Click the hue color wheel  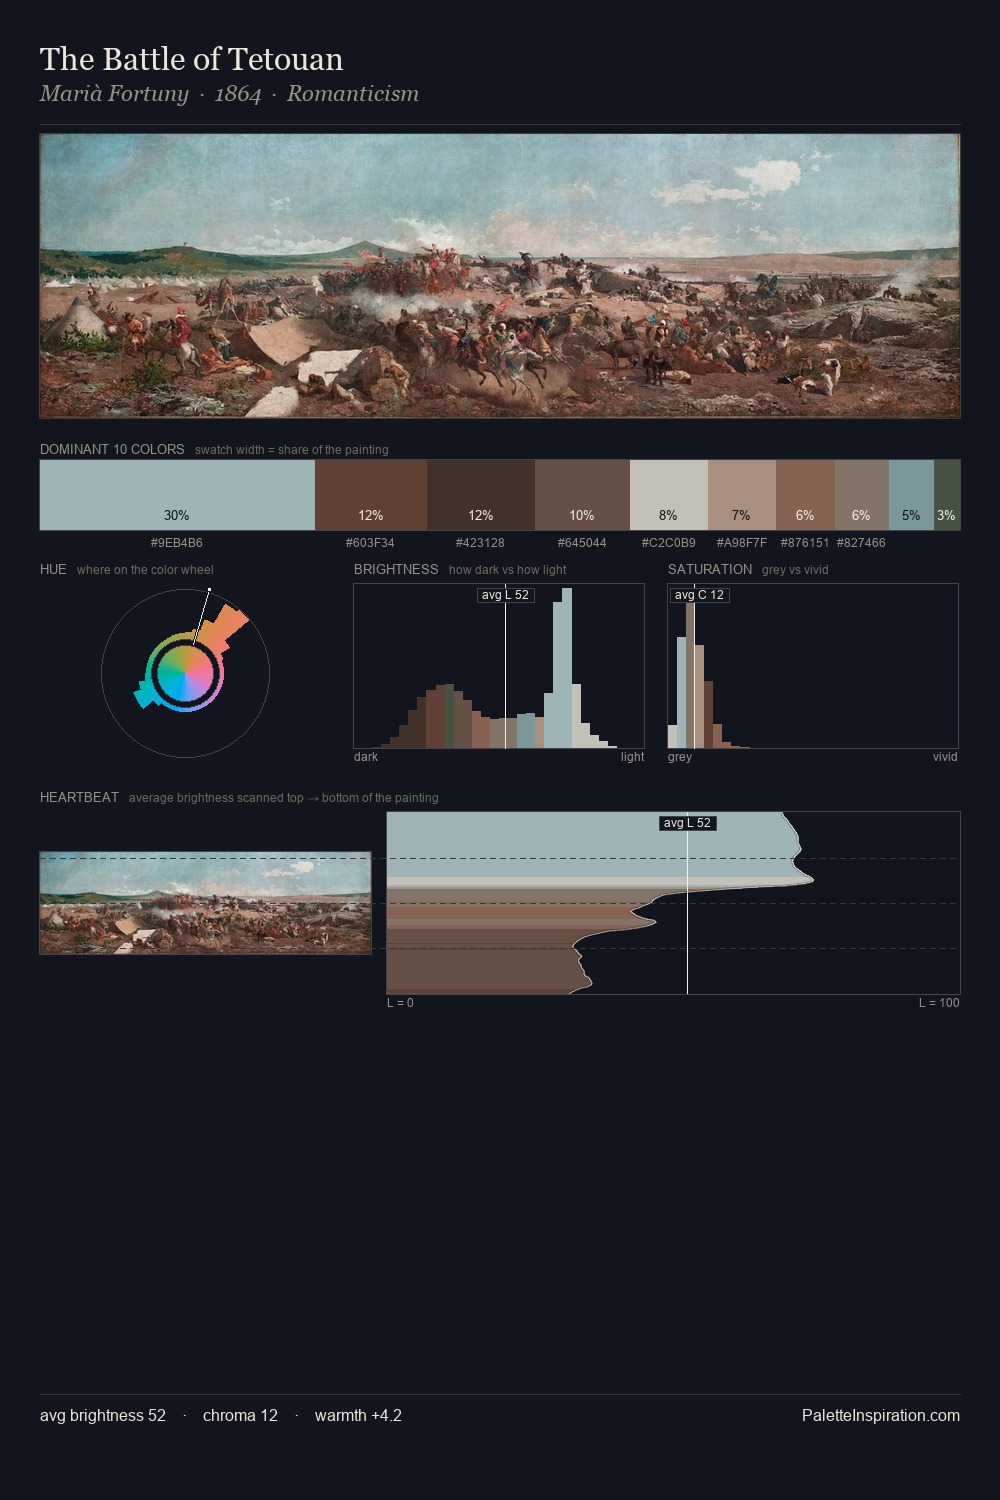pos(185,675)
